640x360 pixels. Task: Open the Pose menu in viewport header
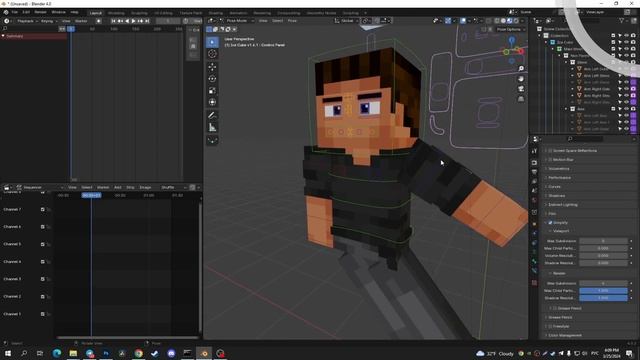[292, 20]
